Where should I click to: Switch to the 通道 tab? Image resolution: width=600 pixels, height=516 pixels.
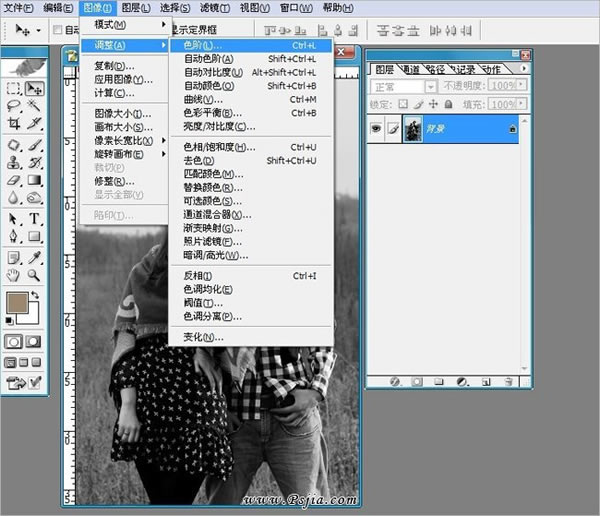411,69
